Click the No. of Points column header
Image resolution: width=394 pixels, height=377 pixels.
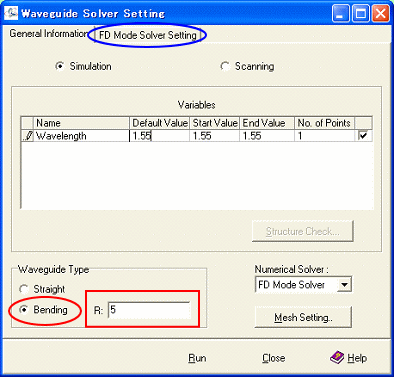coord(324,123)
